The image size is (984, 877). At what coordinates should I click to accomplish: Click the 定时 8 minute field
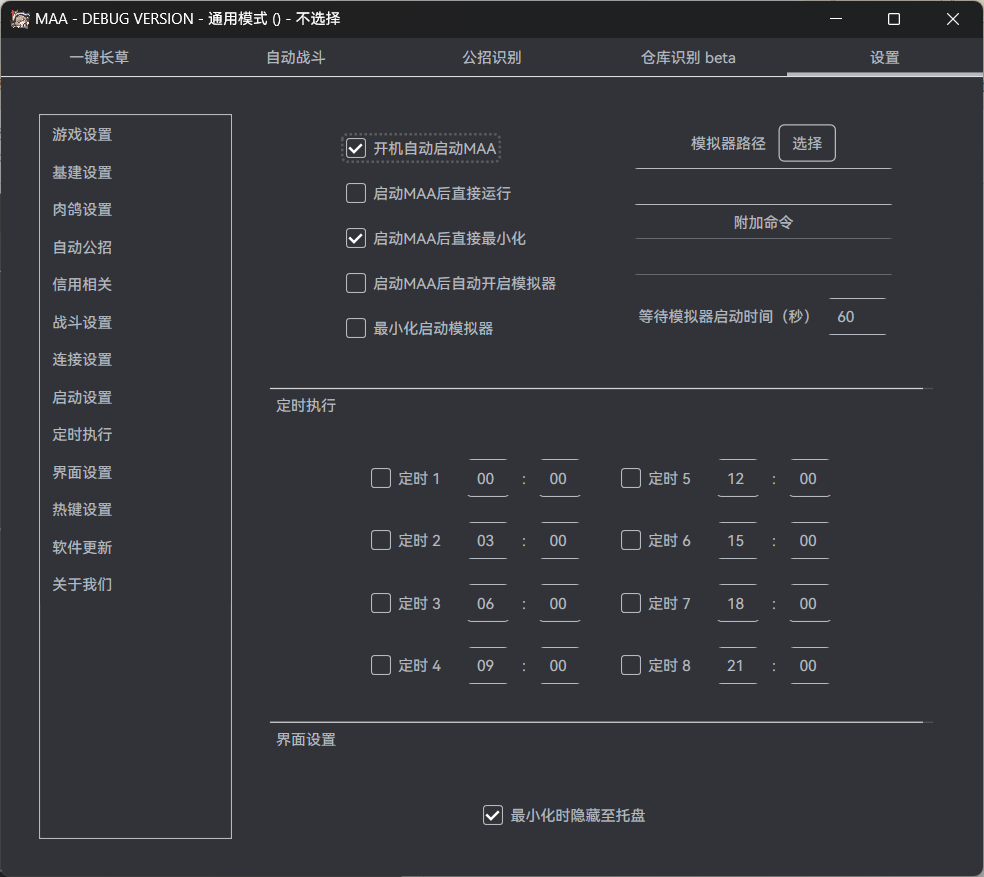[810, 665]
